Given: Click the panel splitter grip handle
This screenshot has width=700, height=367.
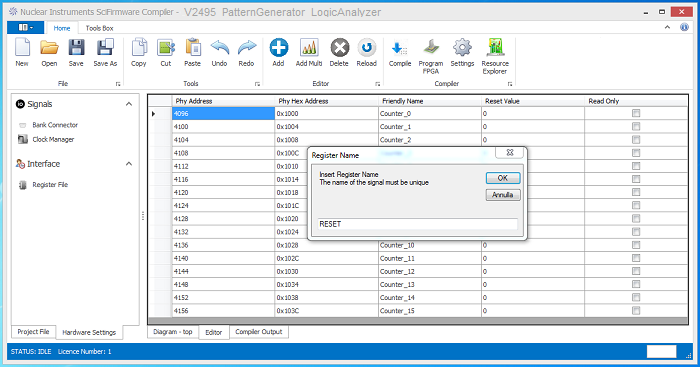Looking at the screenshot, I should click(x=143, y=216).
